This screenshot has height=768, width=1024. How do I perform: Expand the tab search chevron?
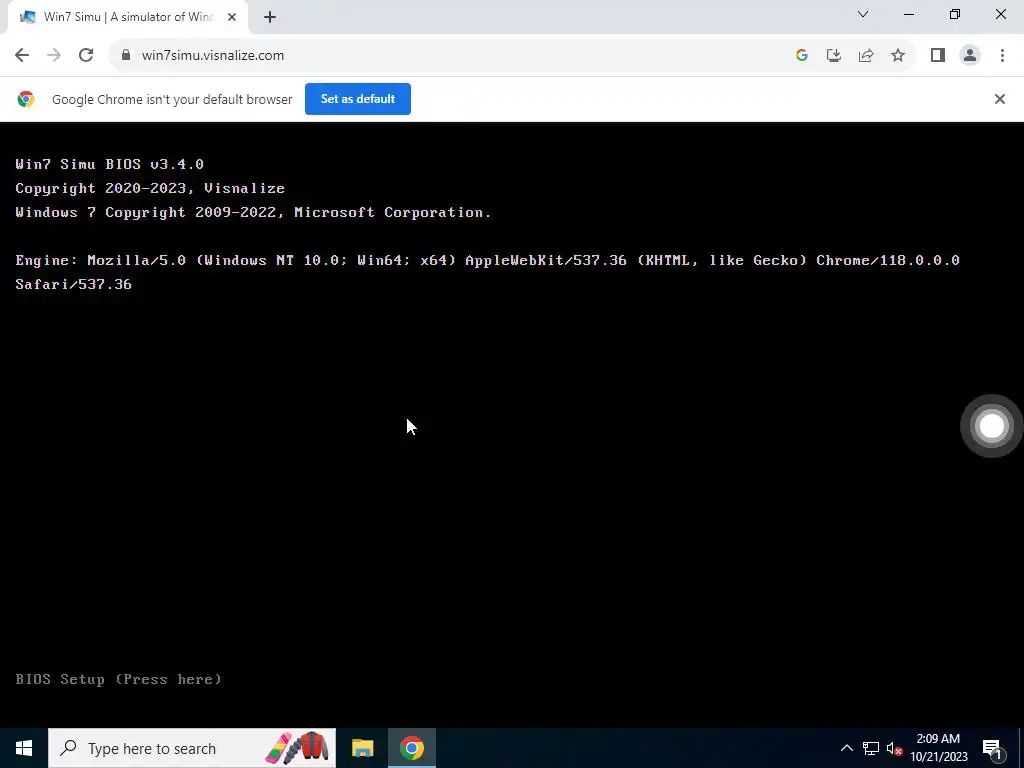[863, 14]
